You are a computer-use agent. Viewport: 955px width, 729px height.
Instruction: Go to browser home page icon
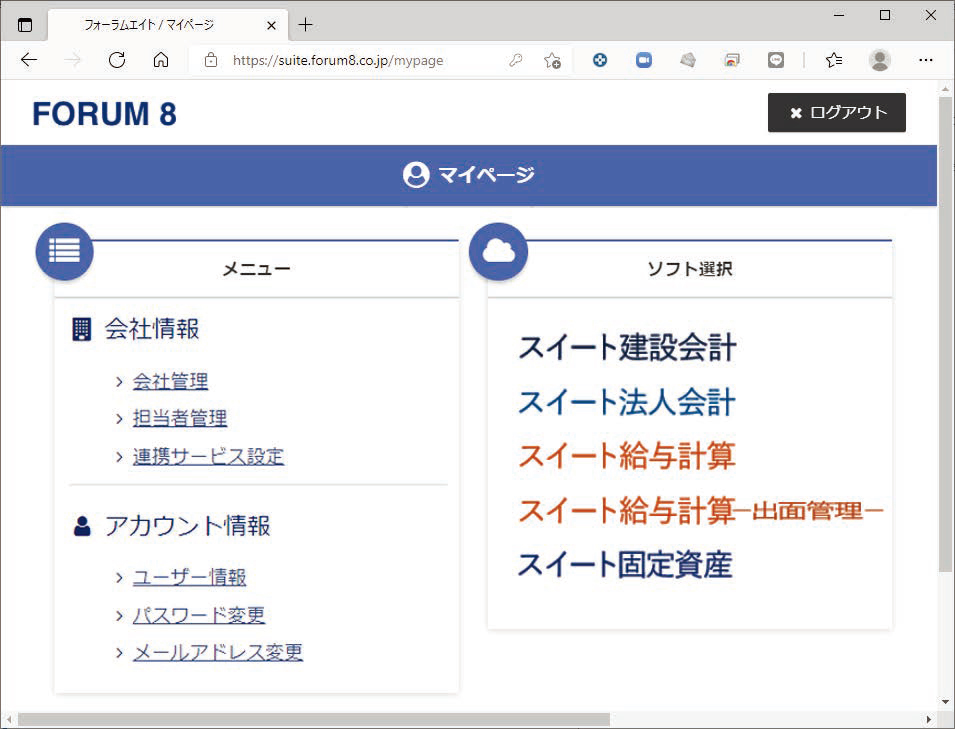161,60
